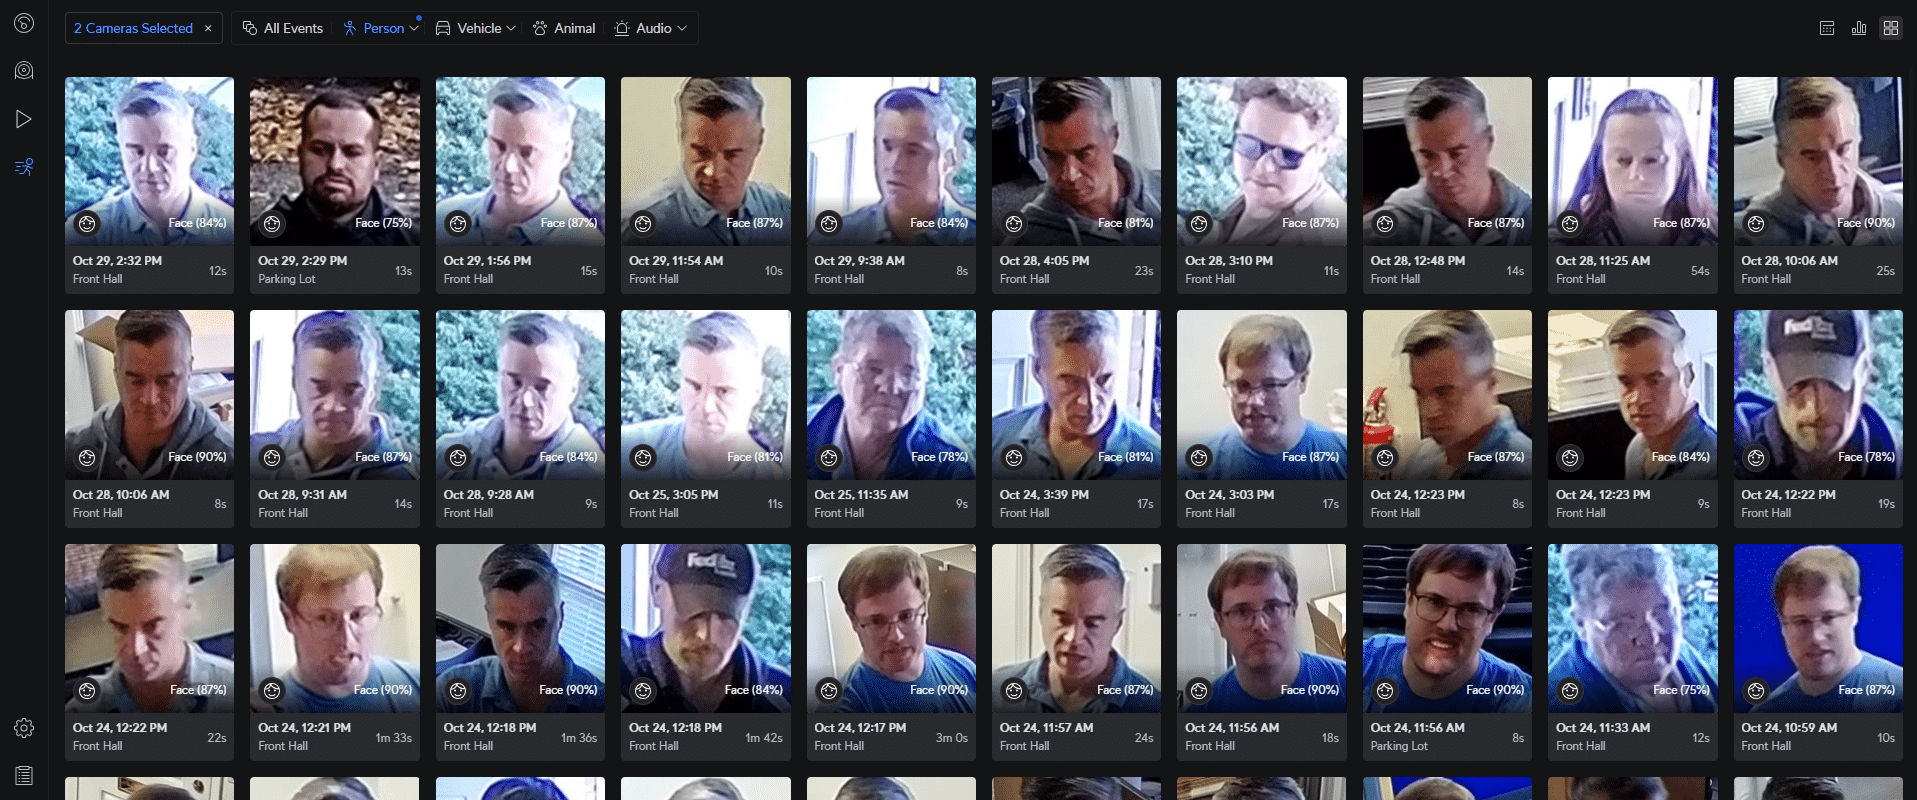Open the playback icon in the sidebar
This screenshot has height=800, width=1917.
coord(24,119)
